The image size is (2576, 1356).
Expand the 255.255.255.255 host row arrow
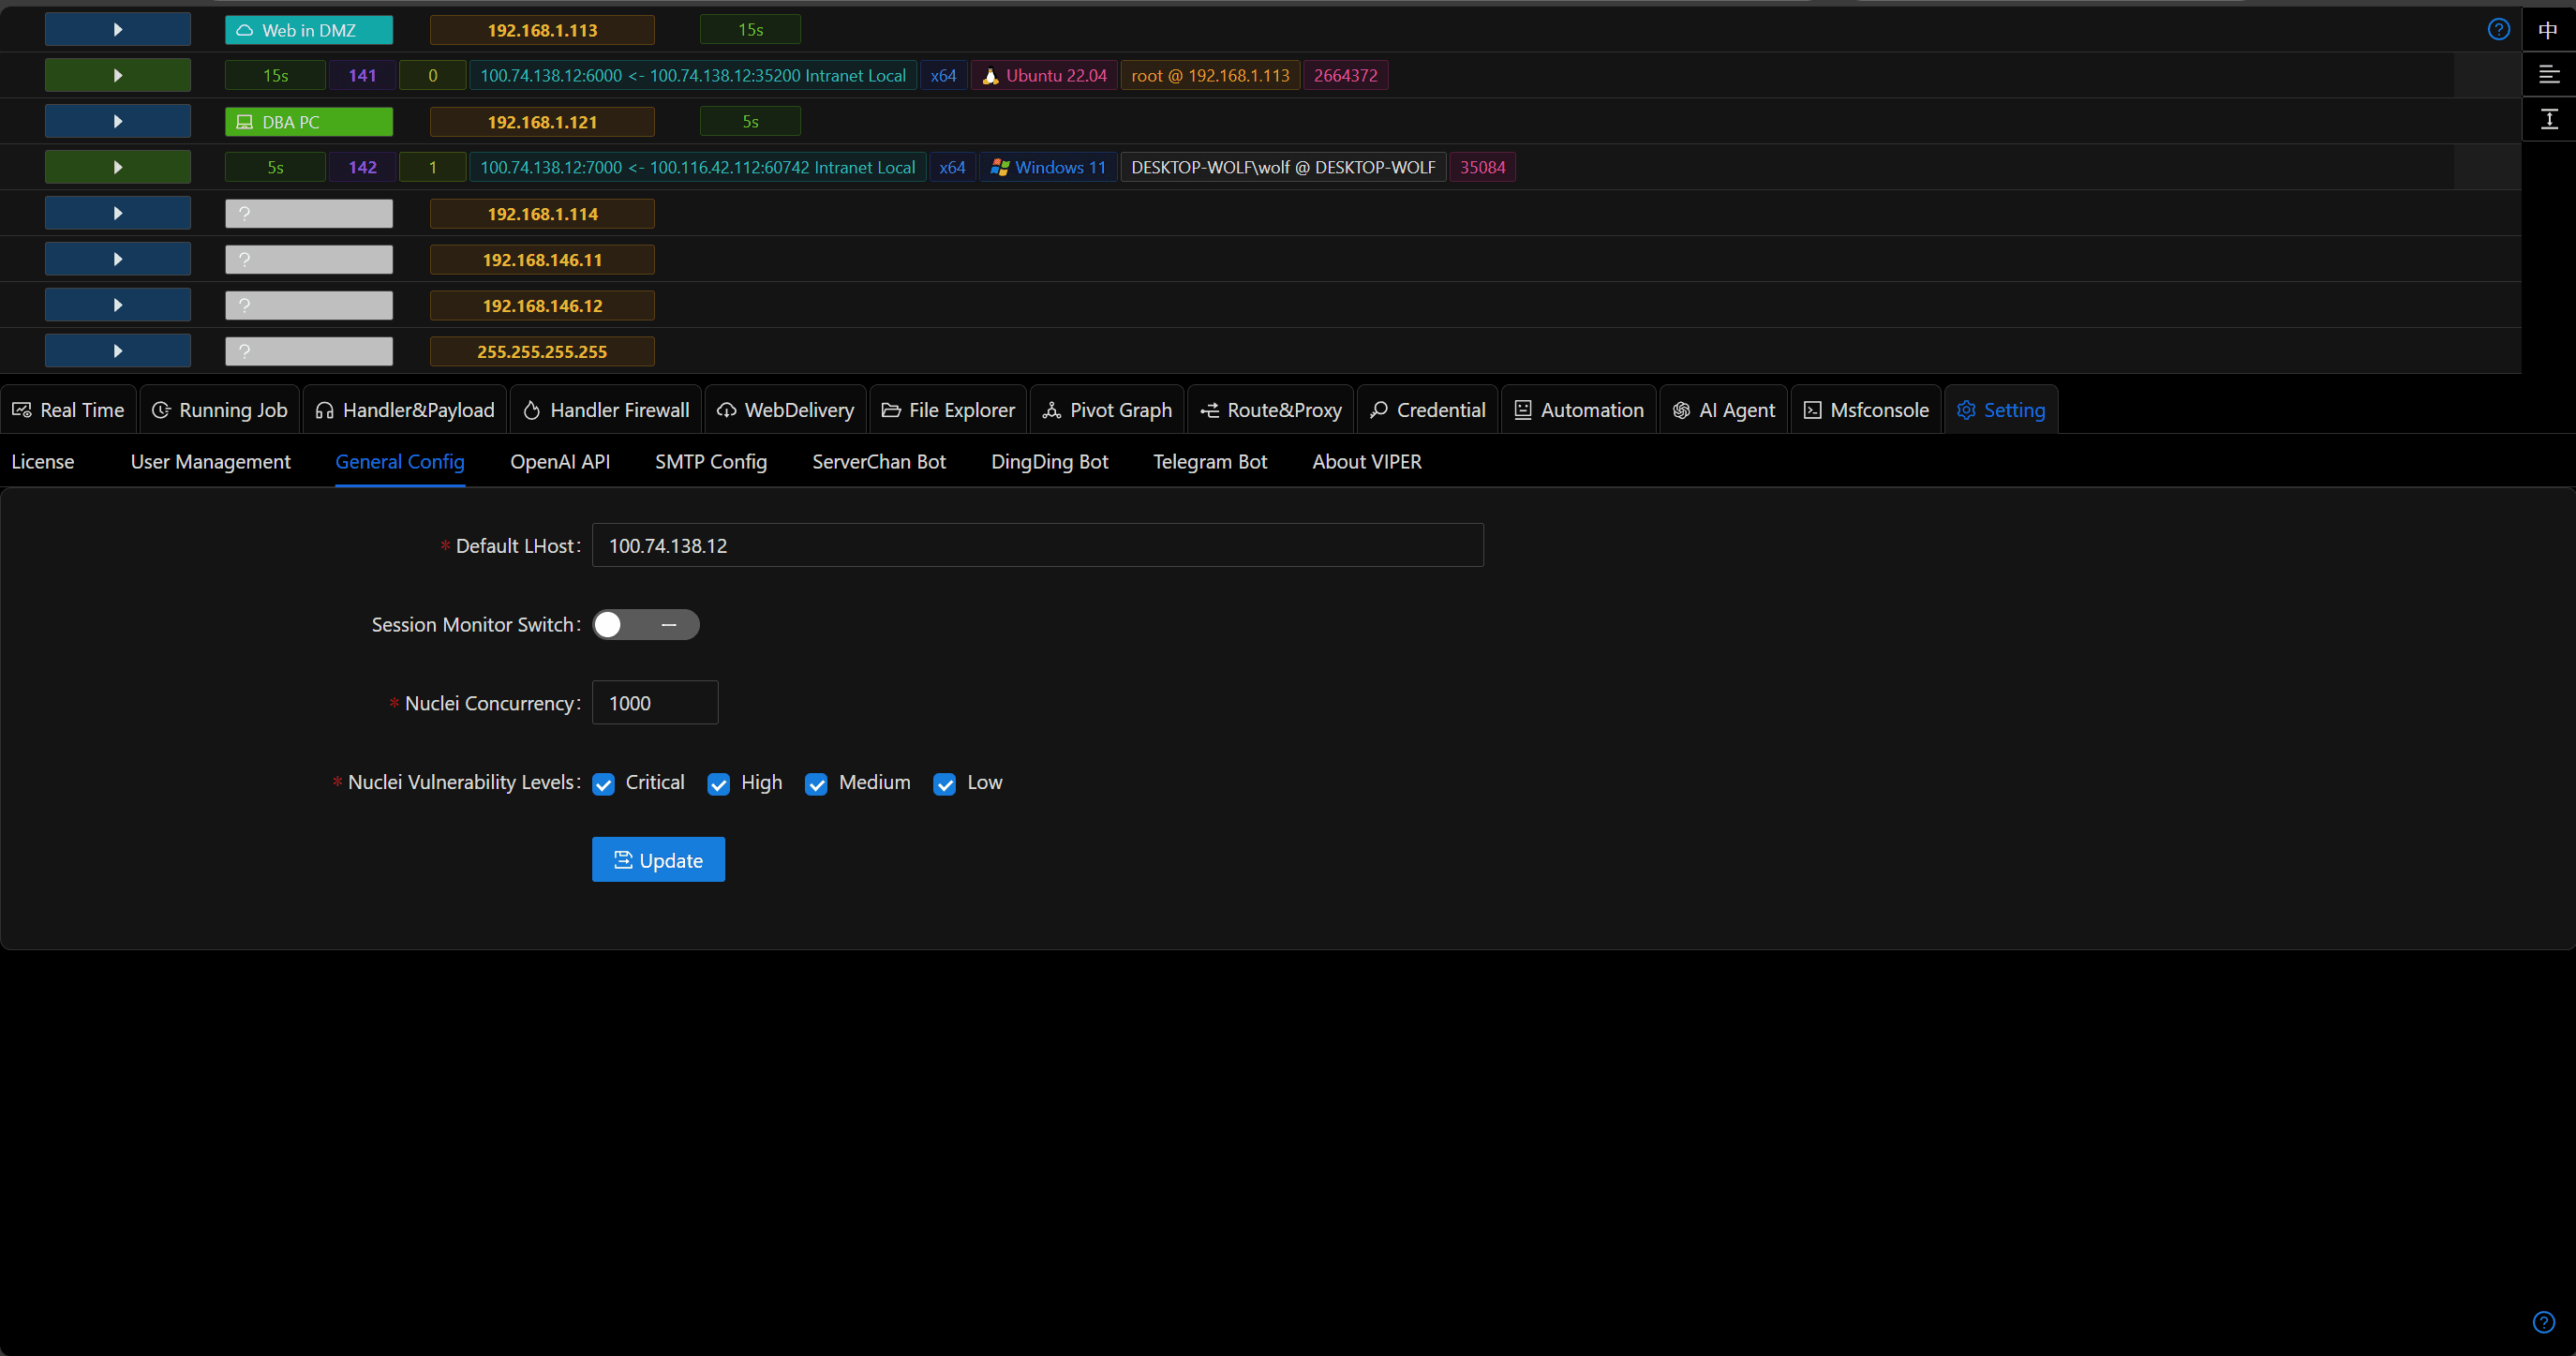[x=118, y=351]
